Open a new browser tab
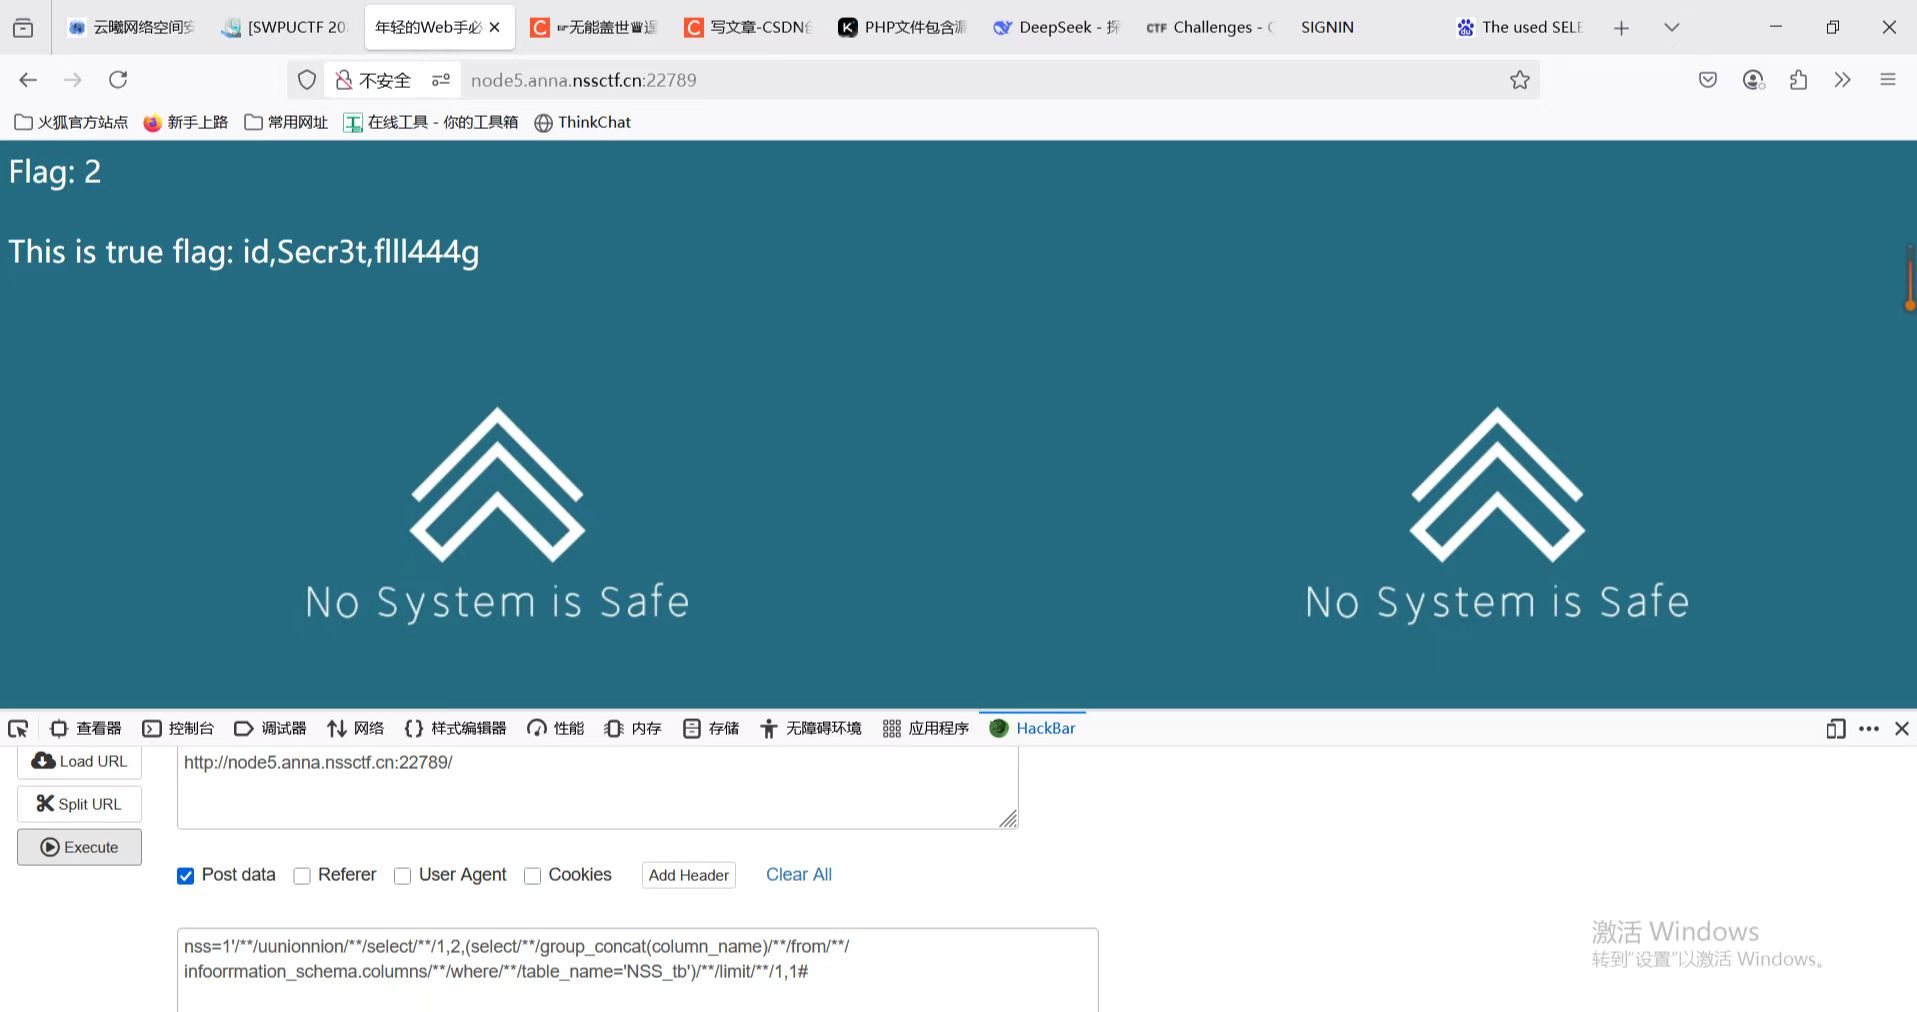The height and width of the screenshot is (1012, 1917). tap(1621, 28)
